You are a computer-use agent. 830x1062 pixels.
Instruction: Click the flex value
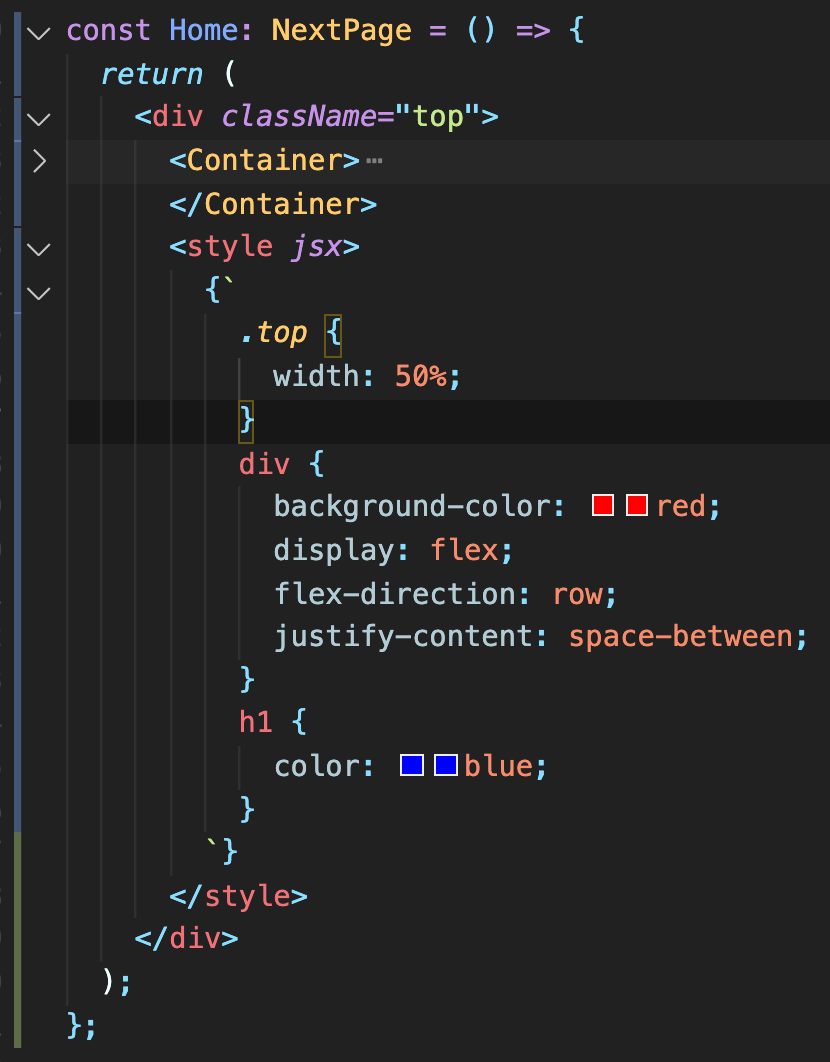click(464, 550)
